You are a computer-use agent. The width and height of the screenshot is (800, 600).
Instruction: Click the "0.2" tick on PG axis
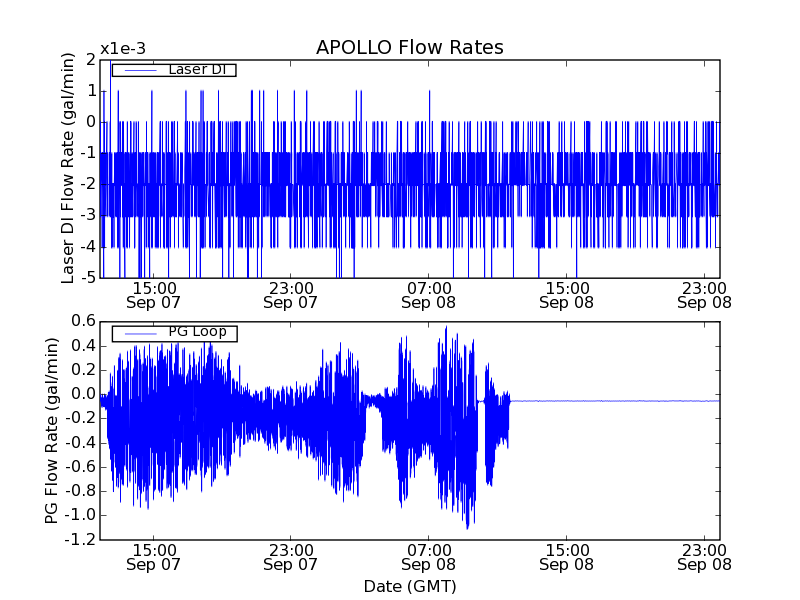click(x=84, y=370)
